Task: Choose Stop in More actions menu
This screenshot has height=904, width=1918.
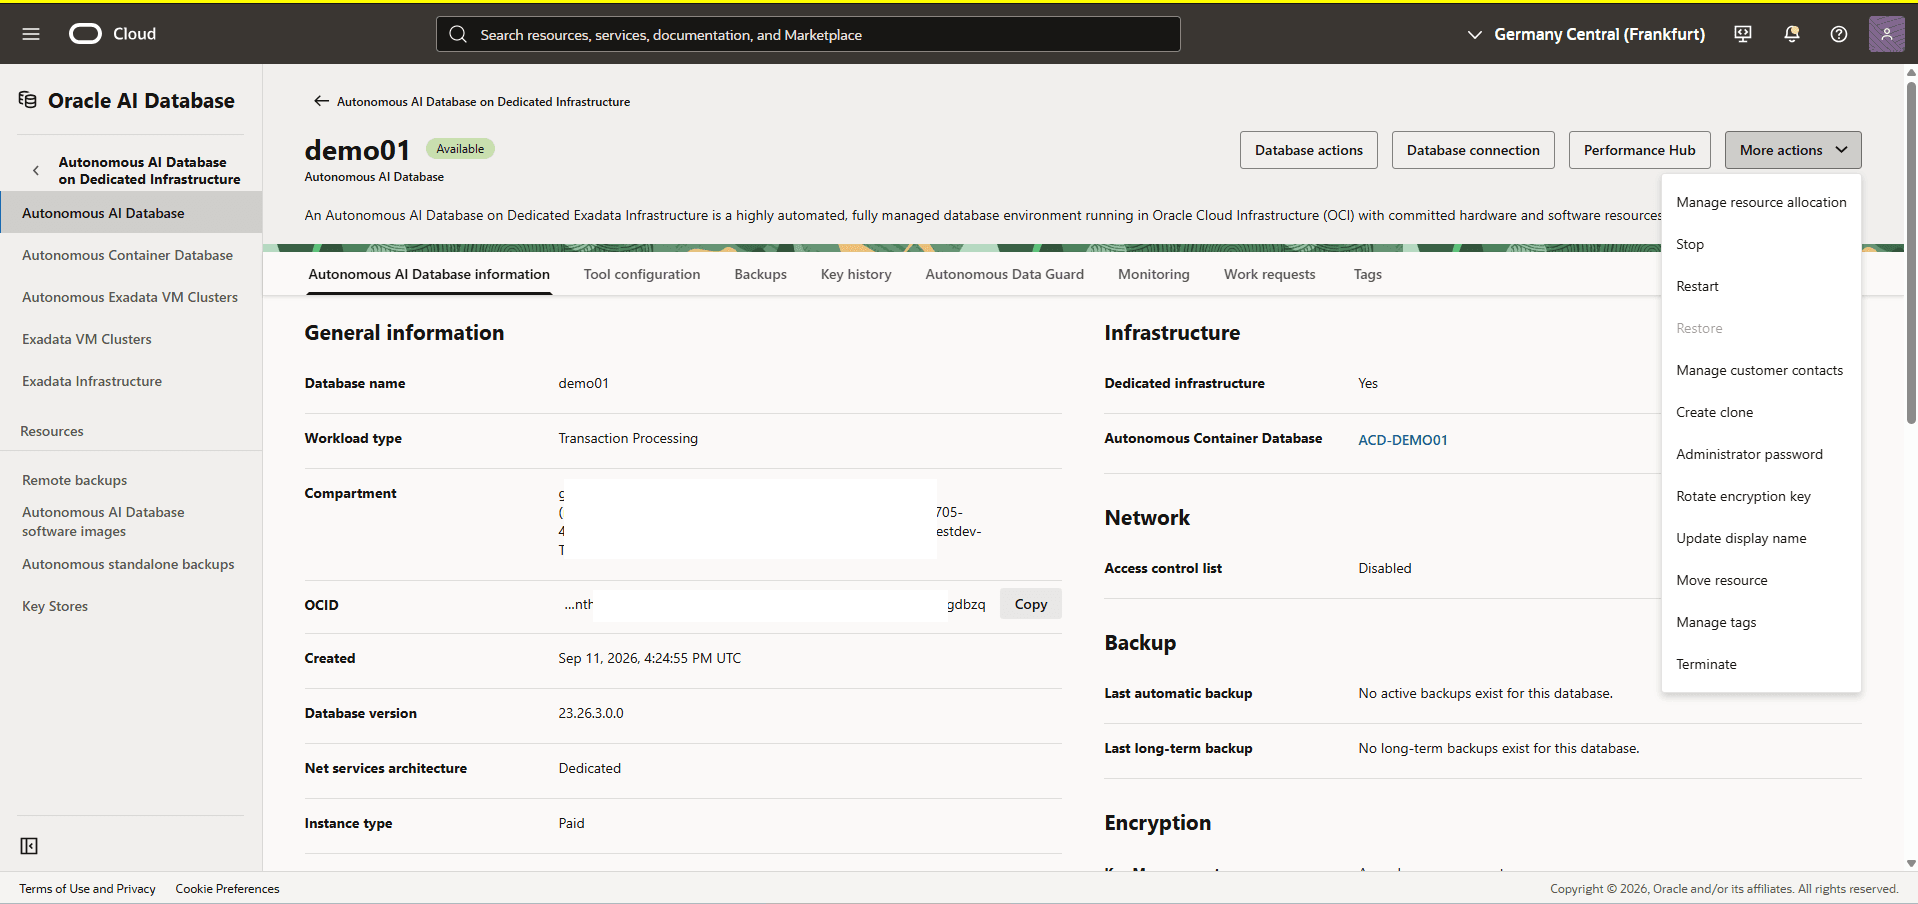Action: point(1761,244)
